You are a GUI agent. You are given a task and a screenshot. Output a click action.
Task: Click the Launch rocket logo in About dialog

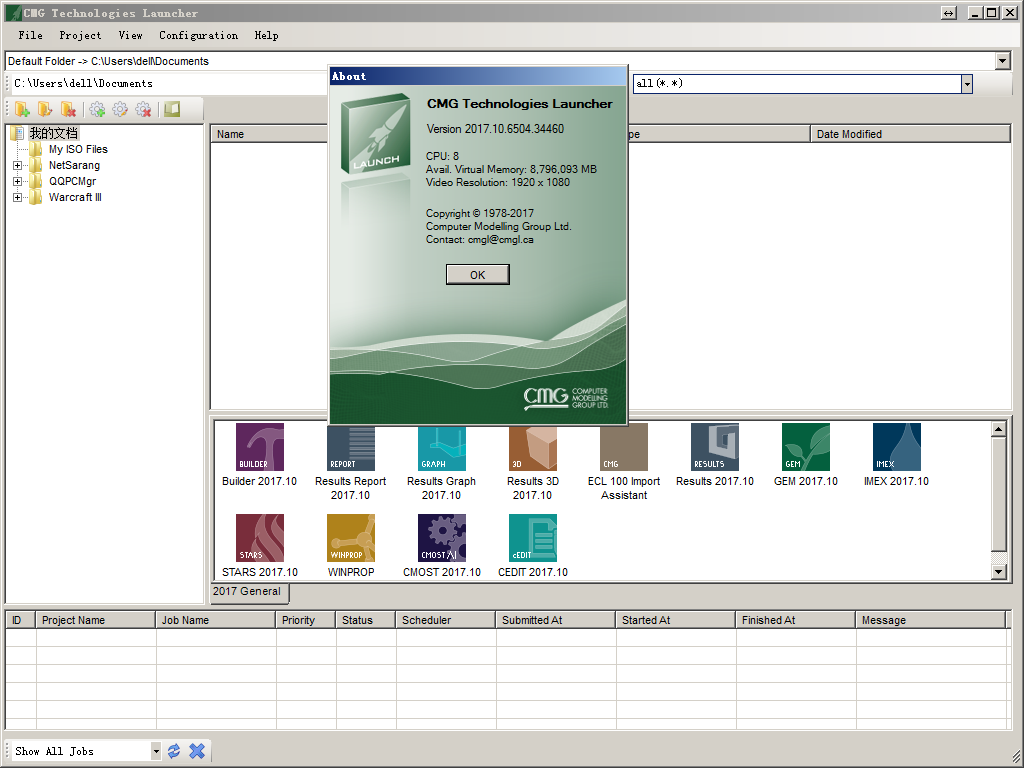(x=376, y=133)
